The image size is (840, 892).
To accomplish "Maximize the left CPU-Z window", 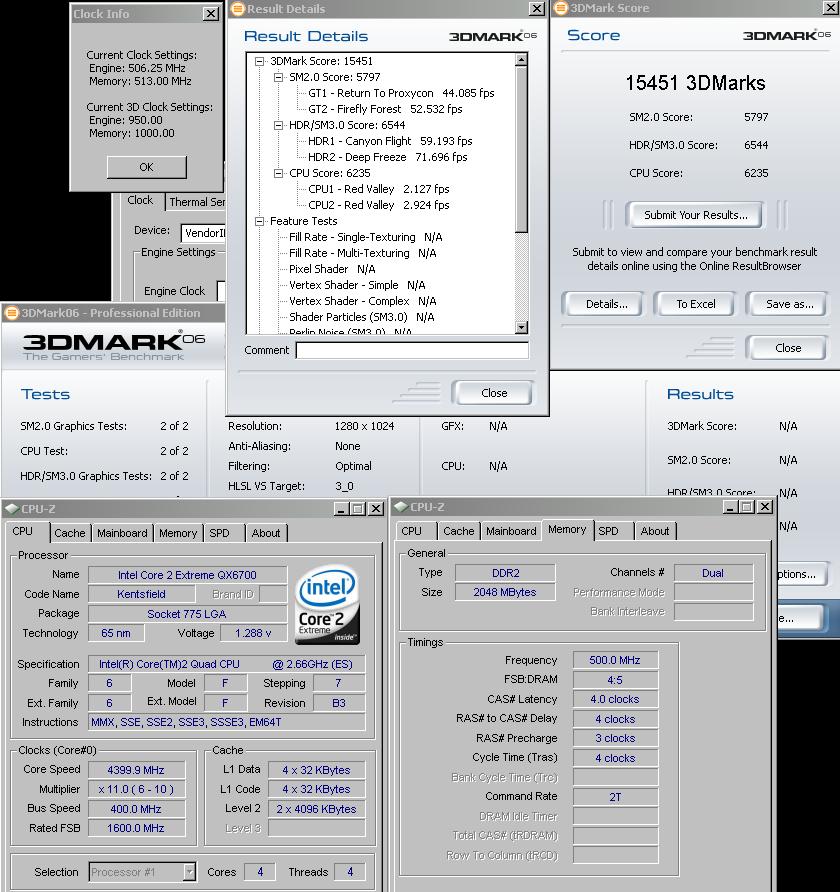I will pyautogui.click(x=358, y=509).
